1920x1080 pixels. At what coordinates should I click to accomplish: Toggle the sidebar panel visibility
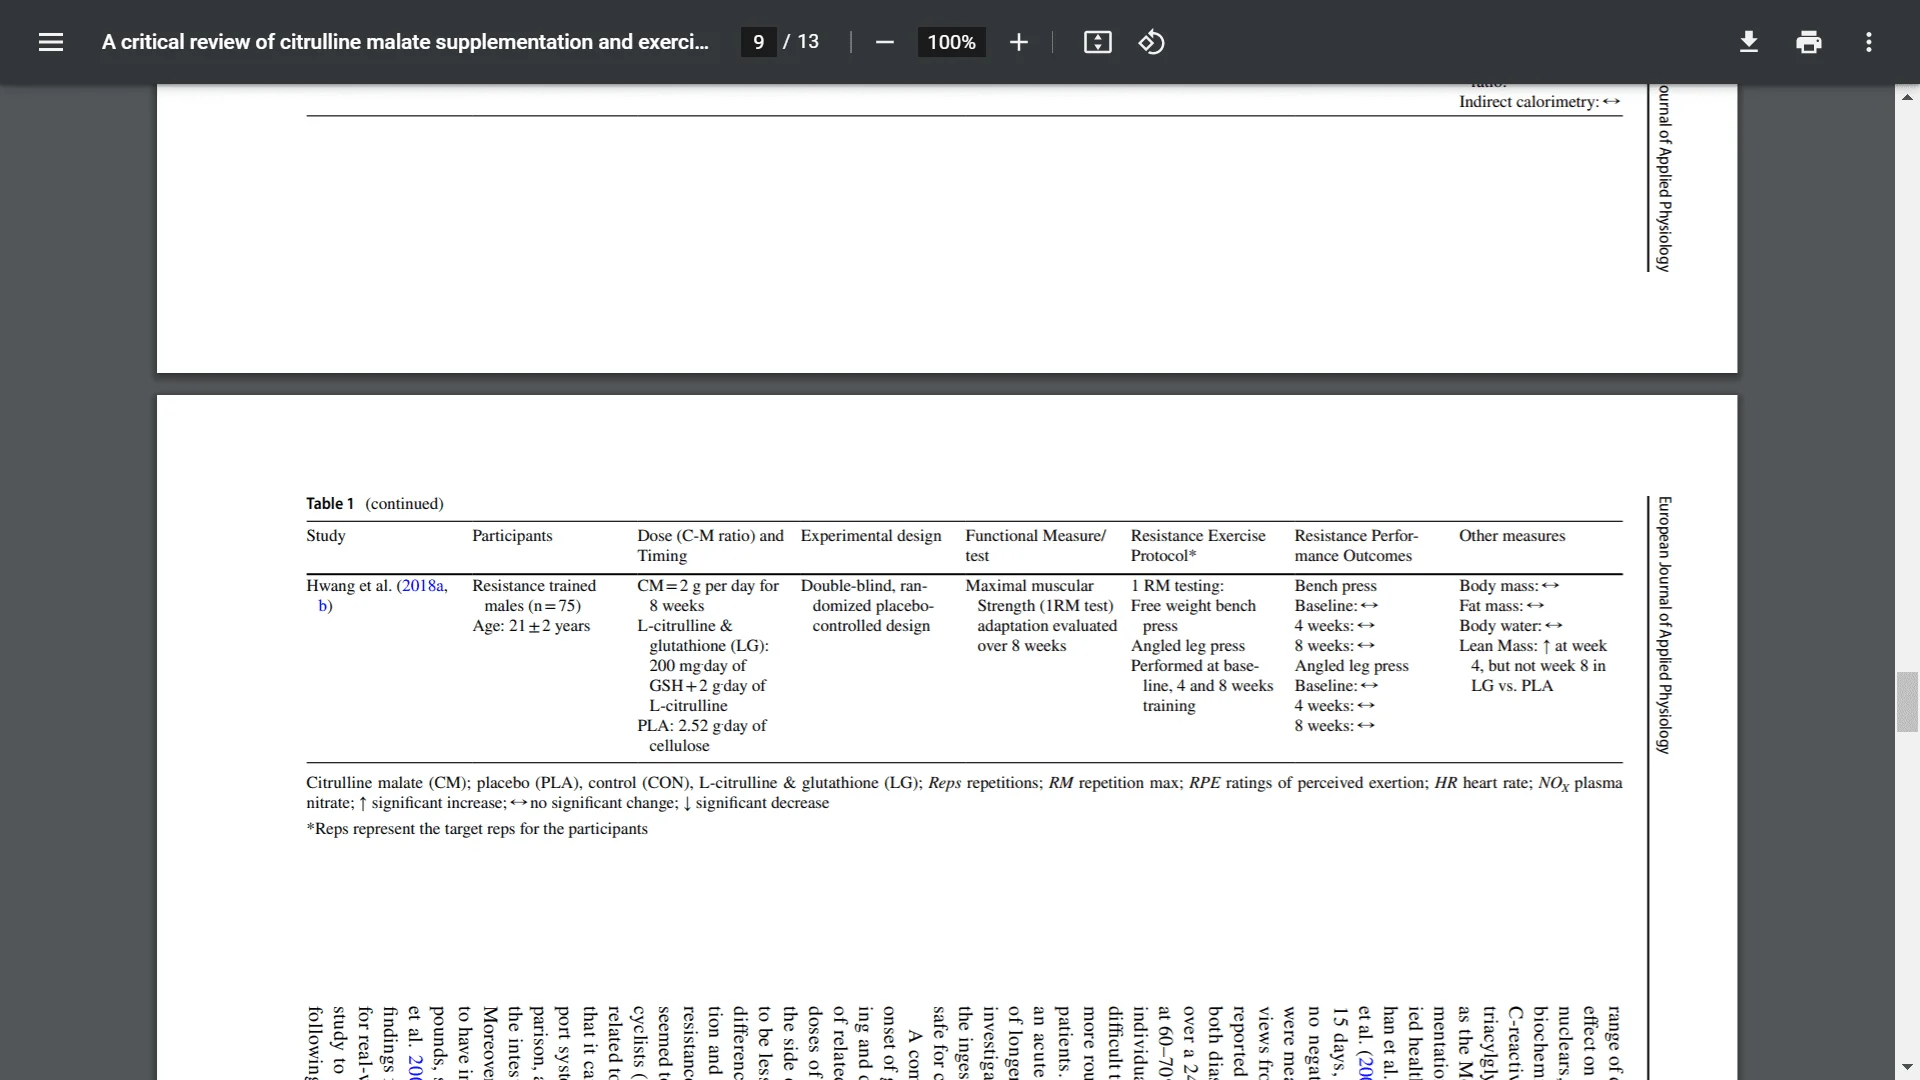click(x=50, y=41)
